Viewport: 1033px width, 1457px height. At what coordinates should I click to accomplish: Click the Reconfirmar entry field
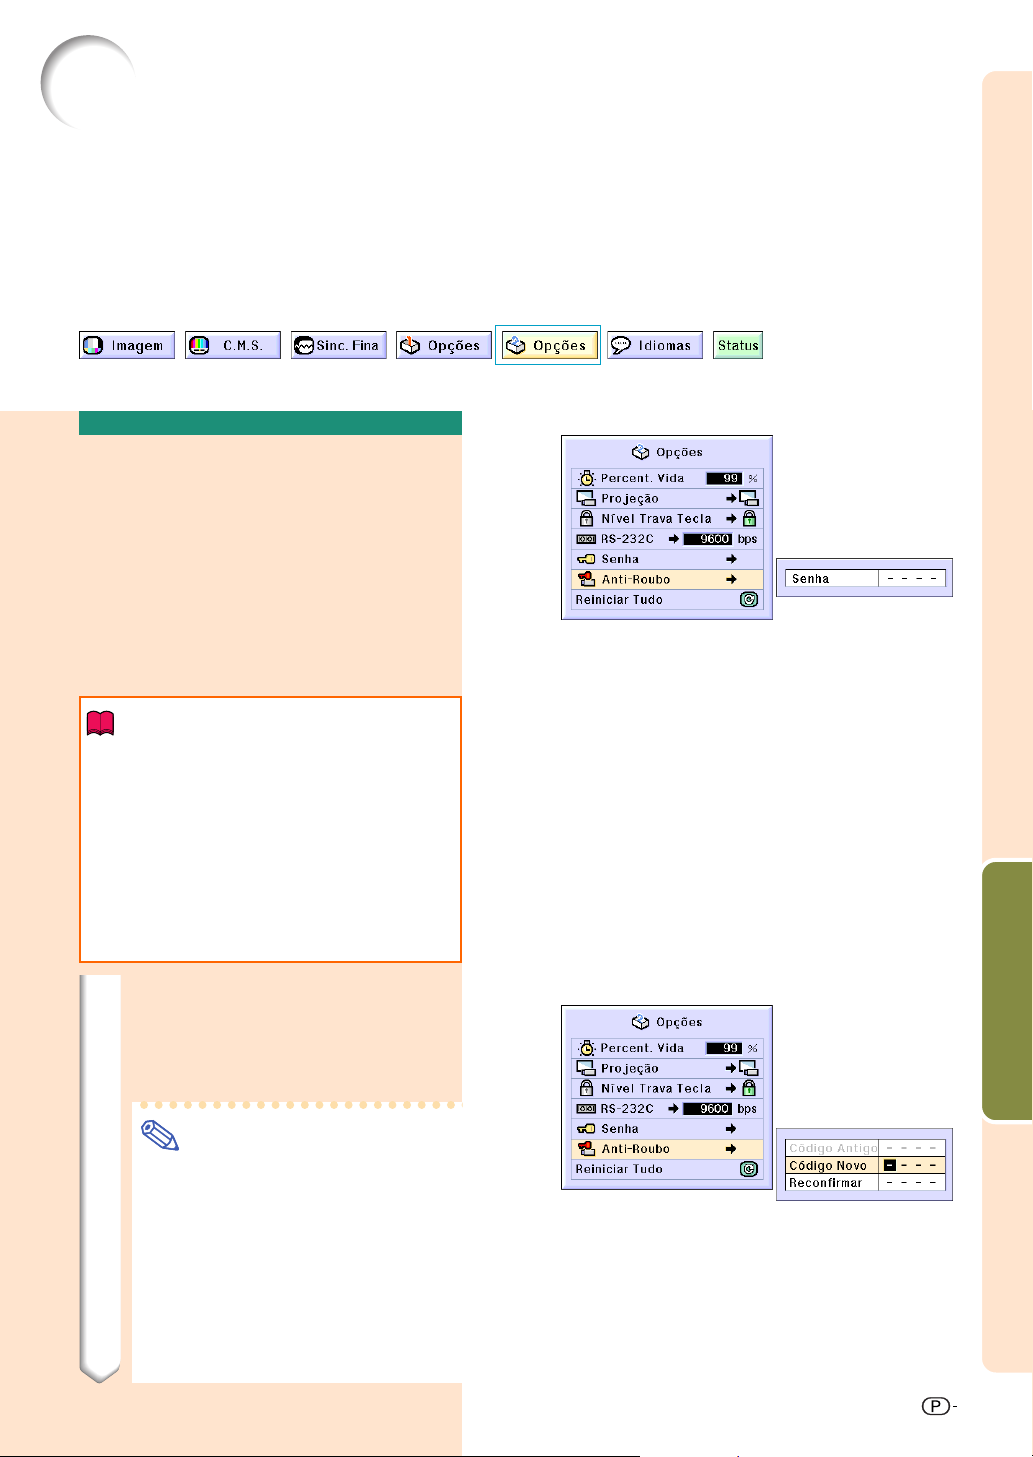coord(912,1182)
